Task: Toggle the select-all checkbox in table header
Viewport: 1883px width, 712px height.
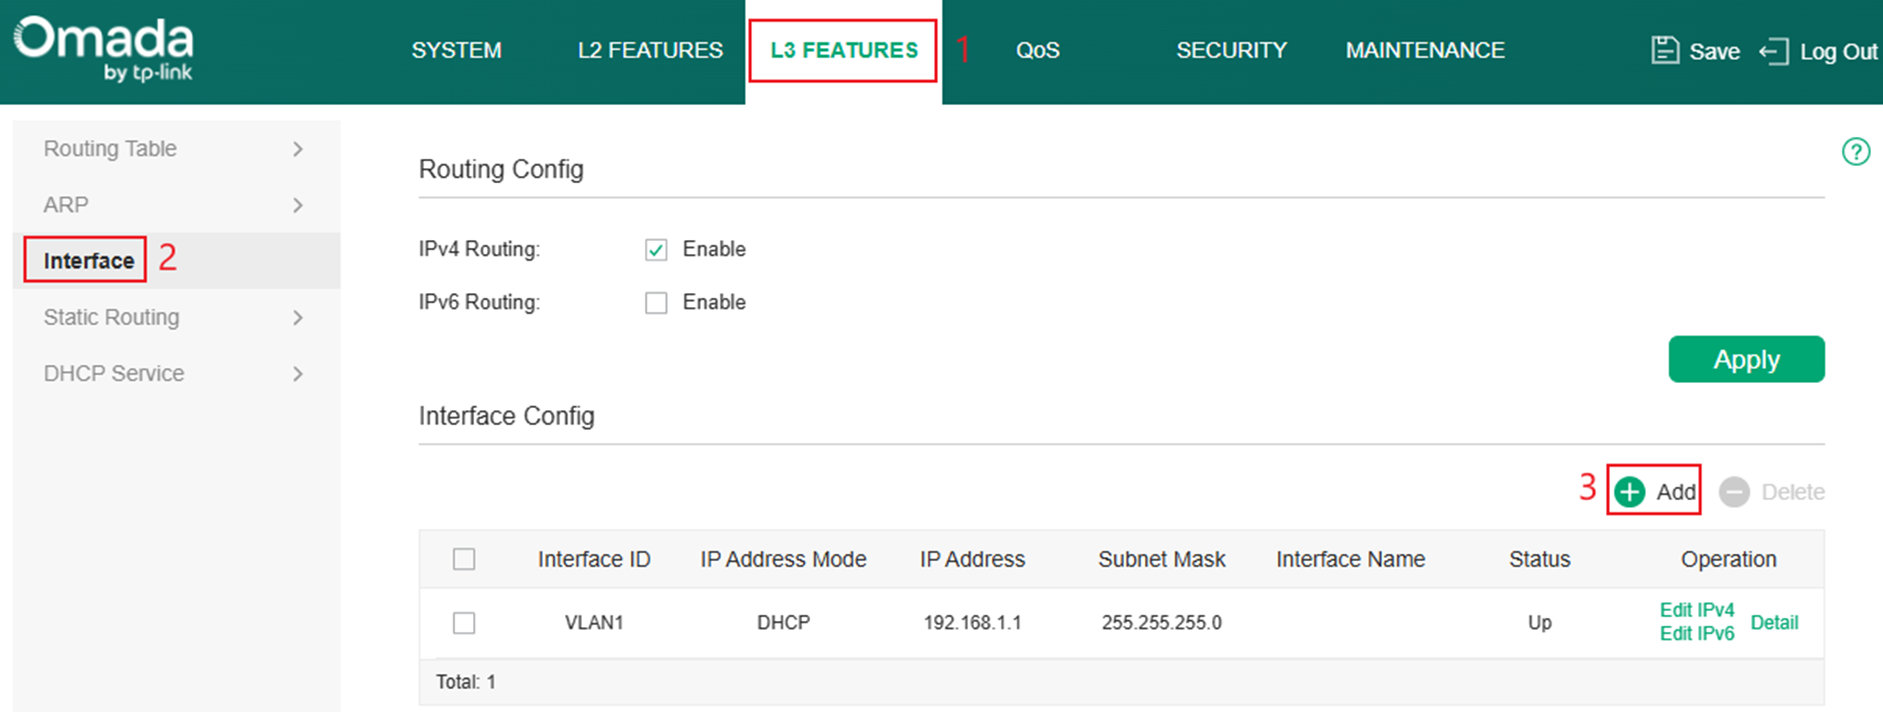Action: 464,559
